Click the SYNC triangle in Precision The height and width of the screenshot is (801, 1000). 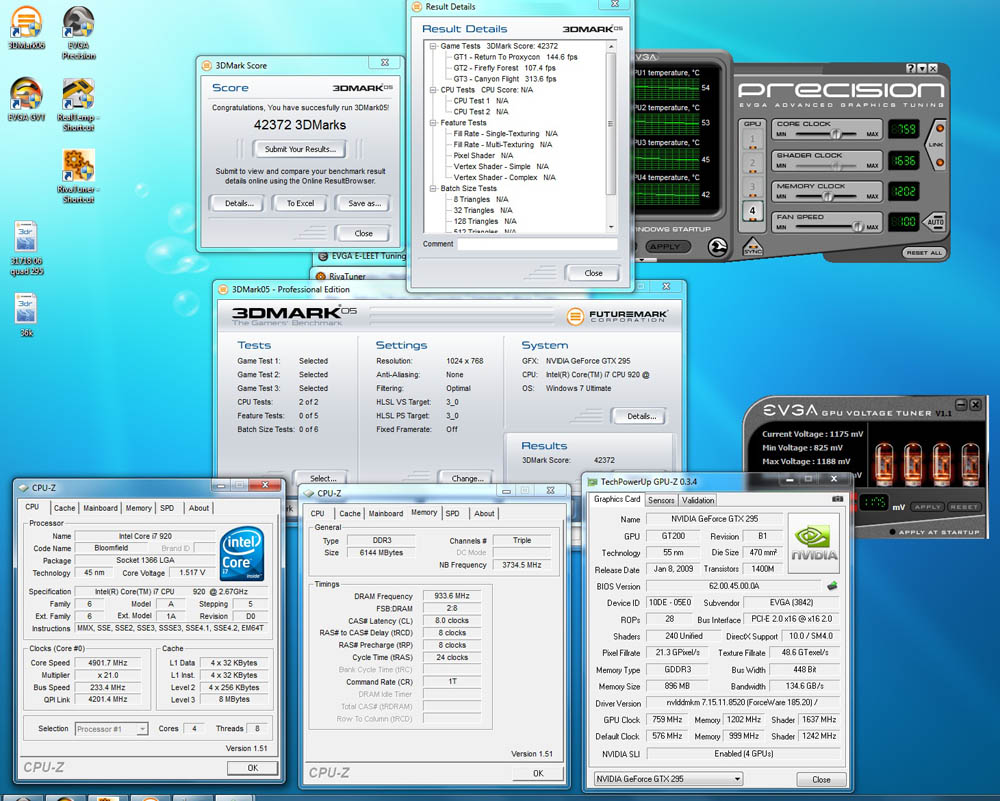click(753, 246)
